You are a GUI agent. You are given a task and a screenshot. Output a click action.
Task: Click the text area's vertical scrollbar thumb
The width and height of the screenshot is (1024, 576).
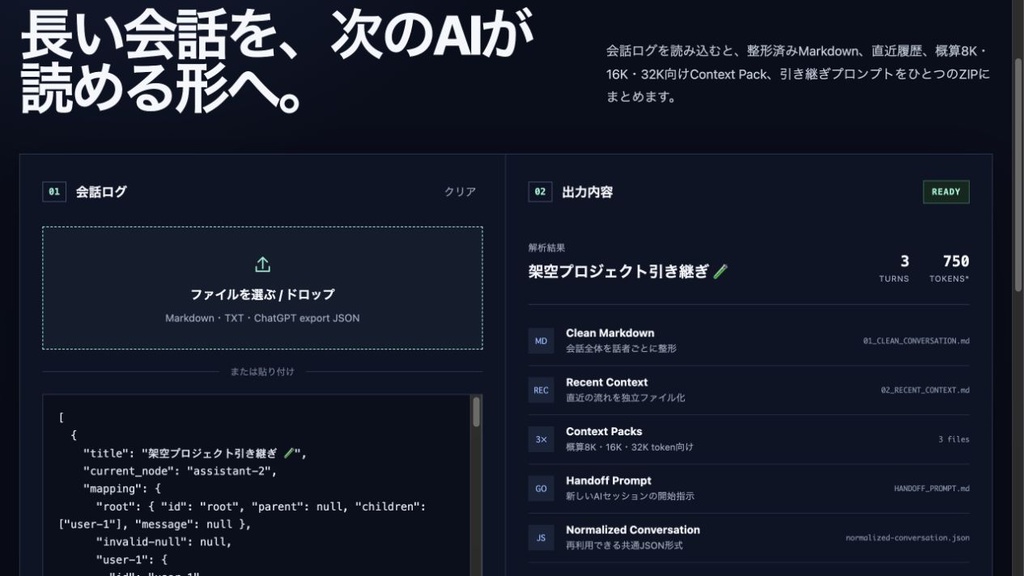(x=476, y=411)
